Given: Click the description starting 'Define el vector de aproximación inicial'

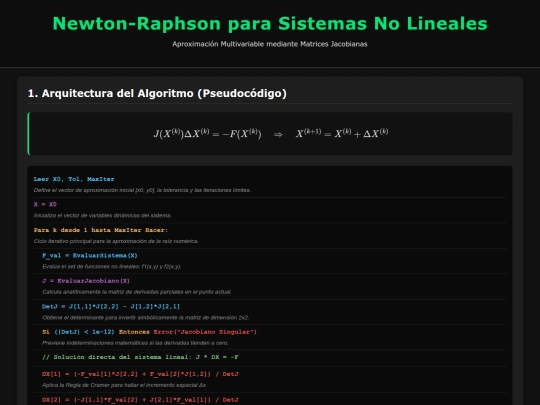Looking at the screenshot, I should pyautogui.click(x=142, y=190).
